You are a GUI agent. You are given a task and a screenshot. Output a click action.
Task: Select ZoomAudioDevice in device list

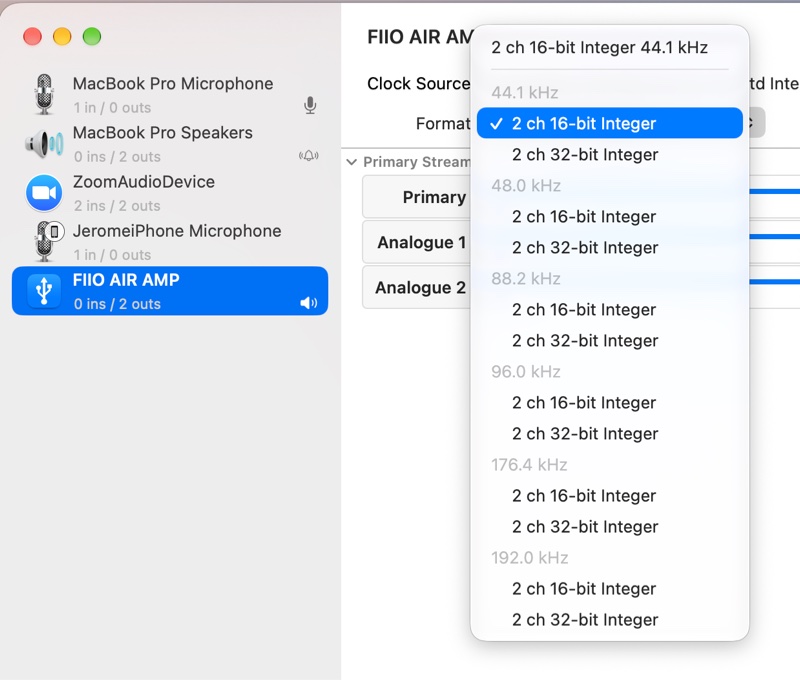170,193
